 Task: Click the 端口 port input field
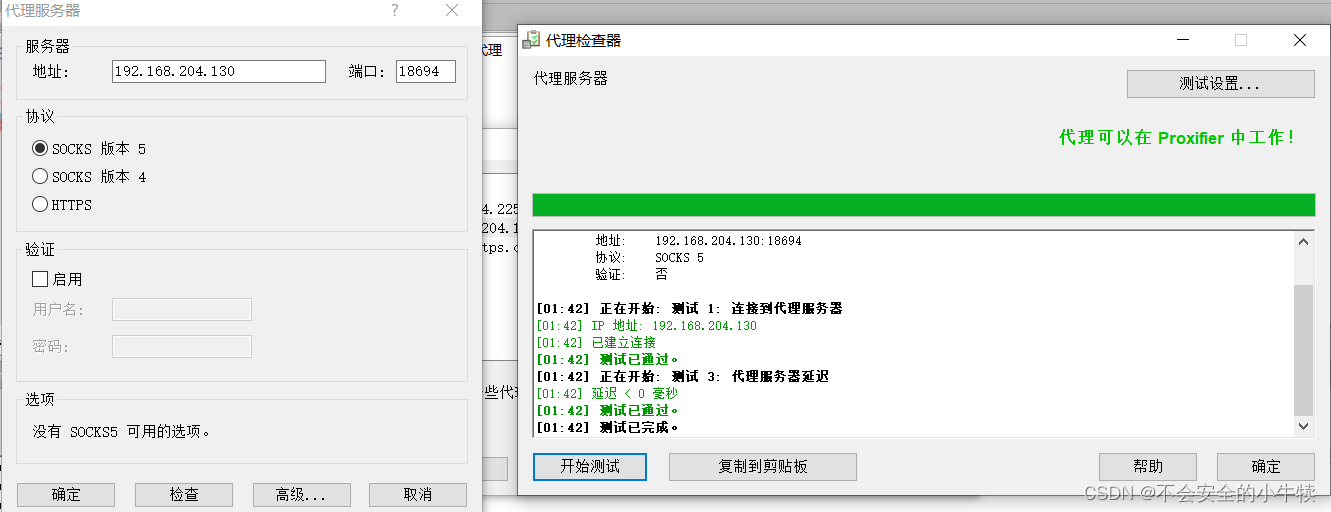pyautogui.click(x=425, y=71)
